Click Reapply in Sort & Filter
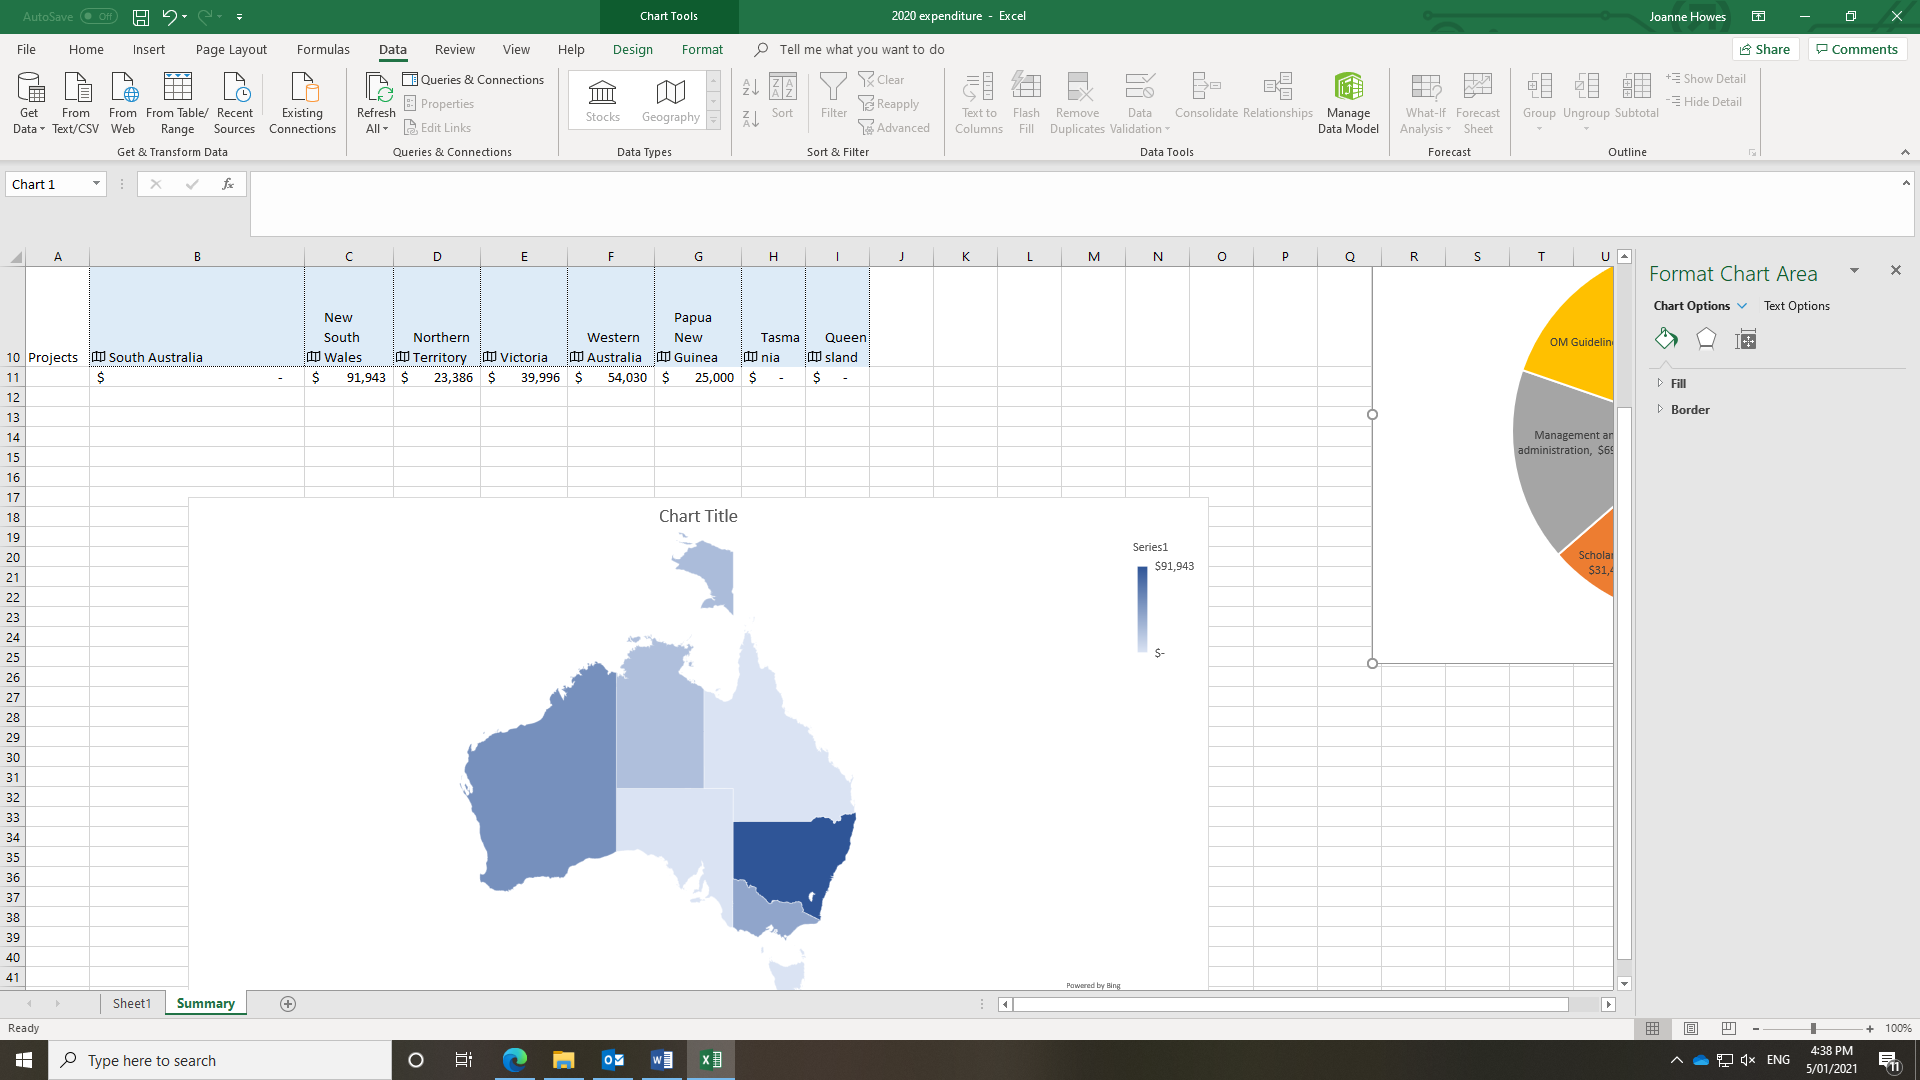This screenshot has height=1080, width=1920. point(888,103)
